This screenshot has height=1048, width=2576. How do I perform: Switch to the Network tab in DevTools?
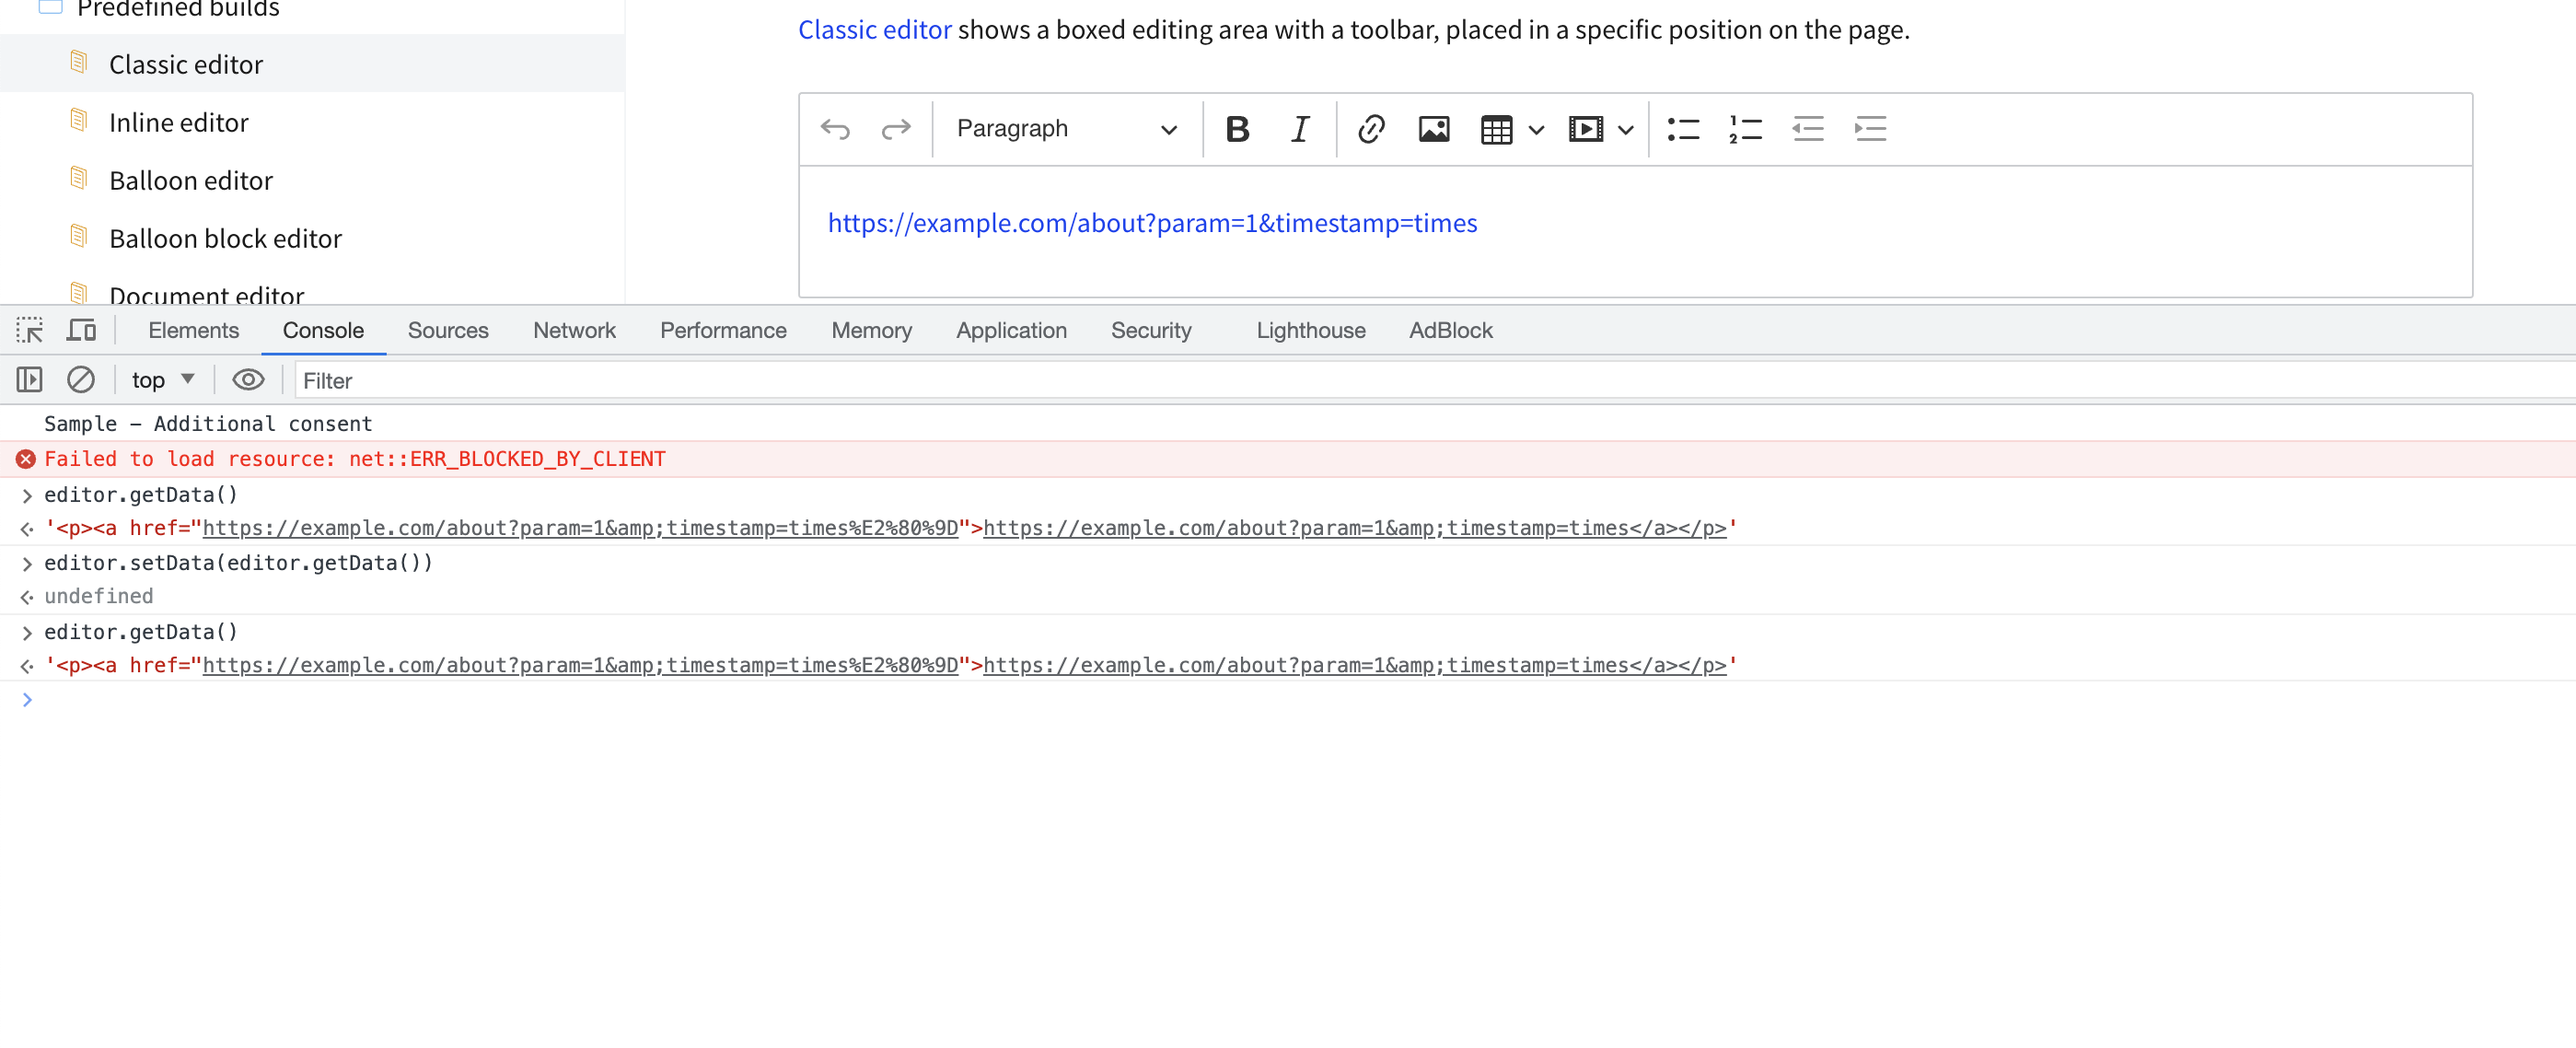[574, 329]
